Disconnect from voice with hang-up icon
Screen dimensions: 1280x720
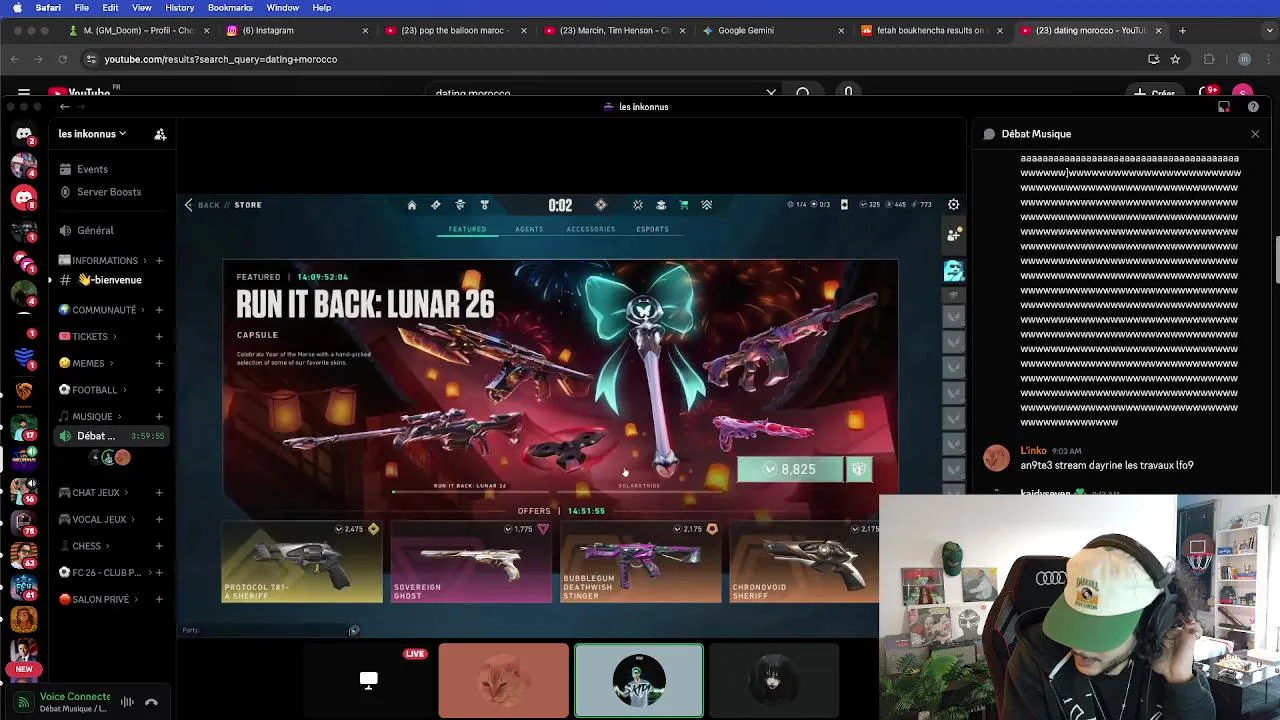point(151,702)
